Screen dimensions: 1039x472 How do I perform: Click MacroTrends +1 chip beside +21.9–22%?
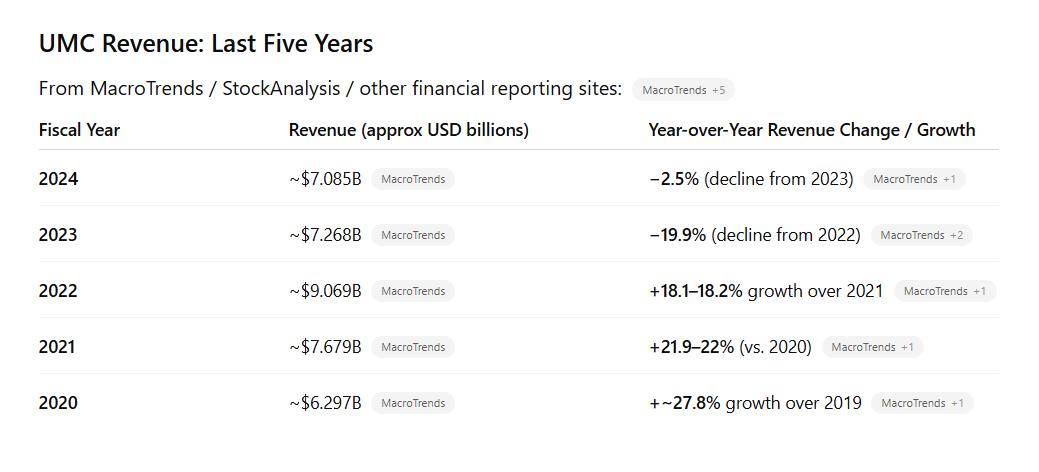click(872, 347)
